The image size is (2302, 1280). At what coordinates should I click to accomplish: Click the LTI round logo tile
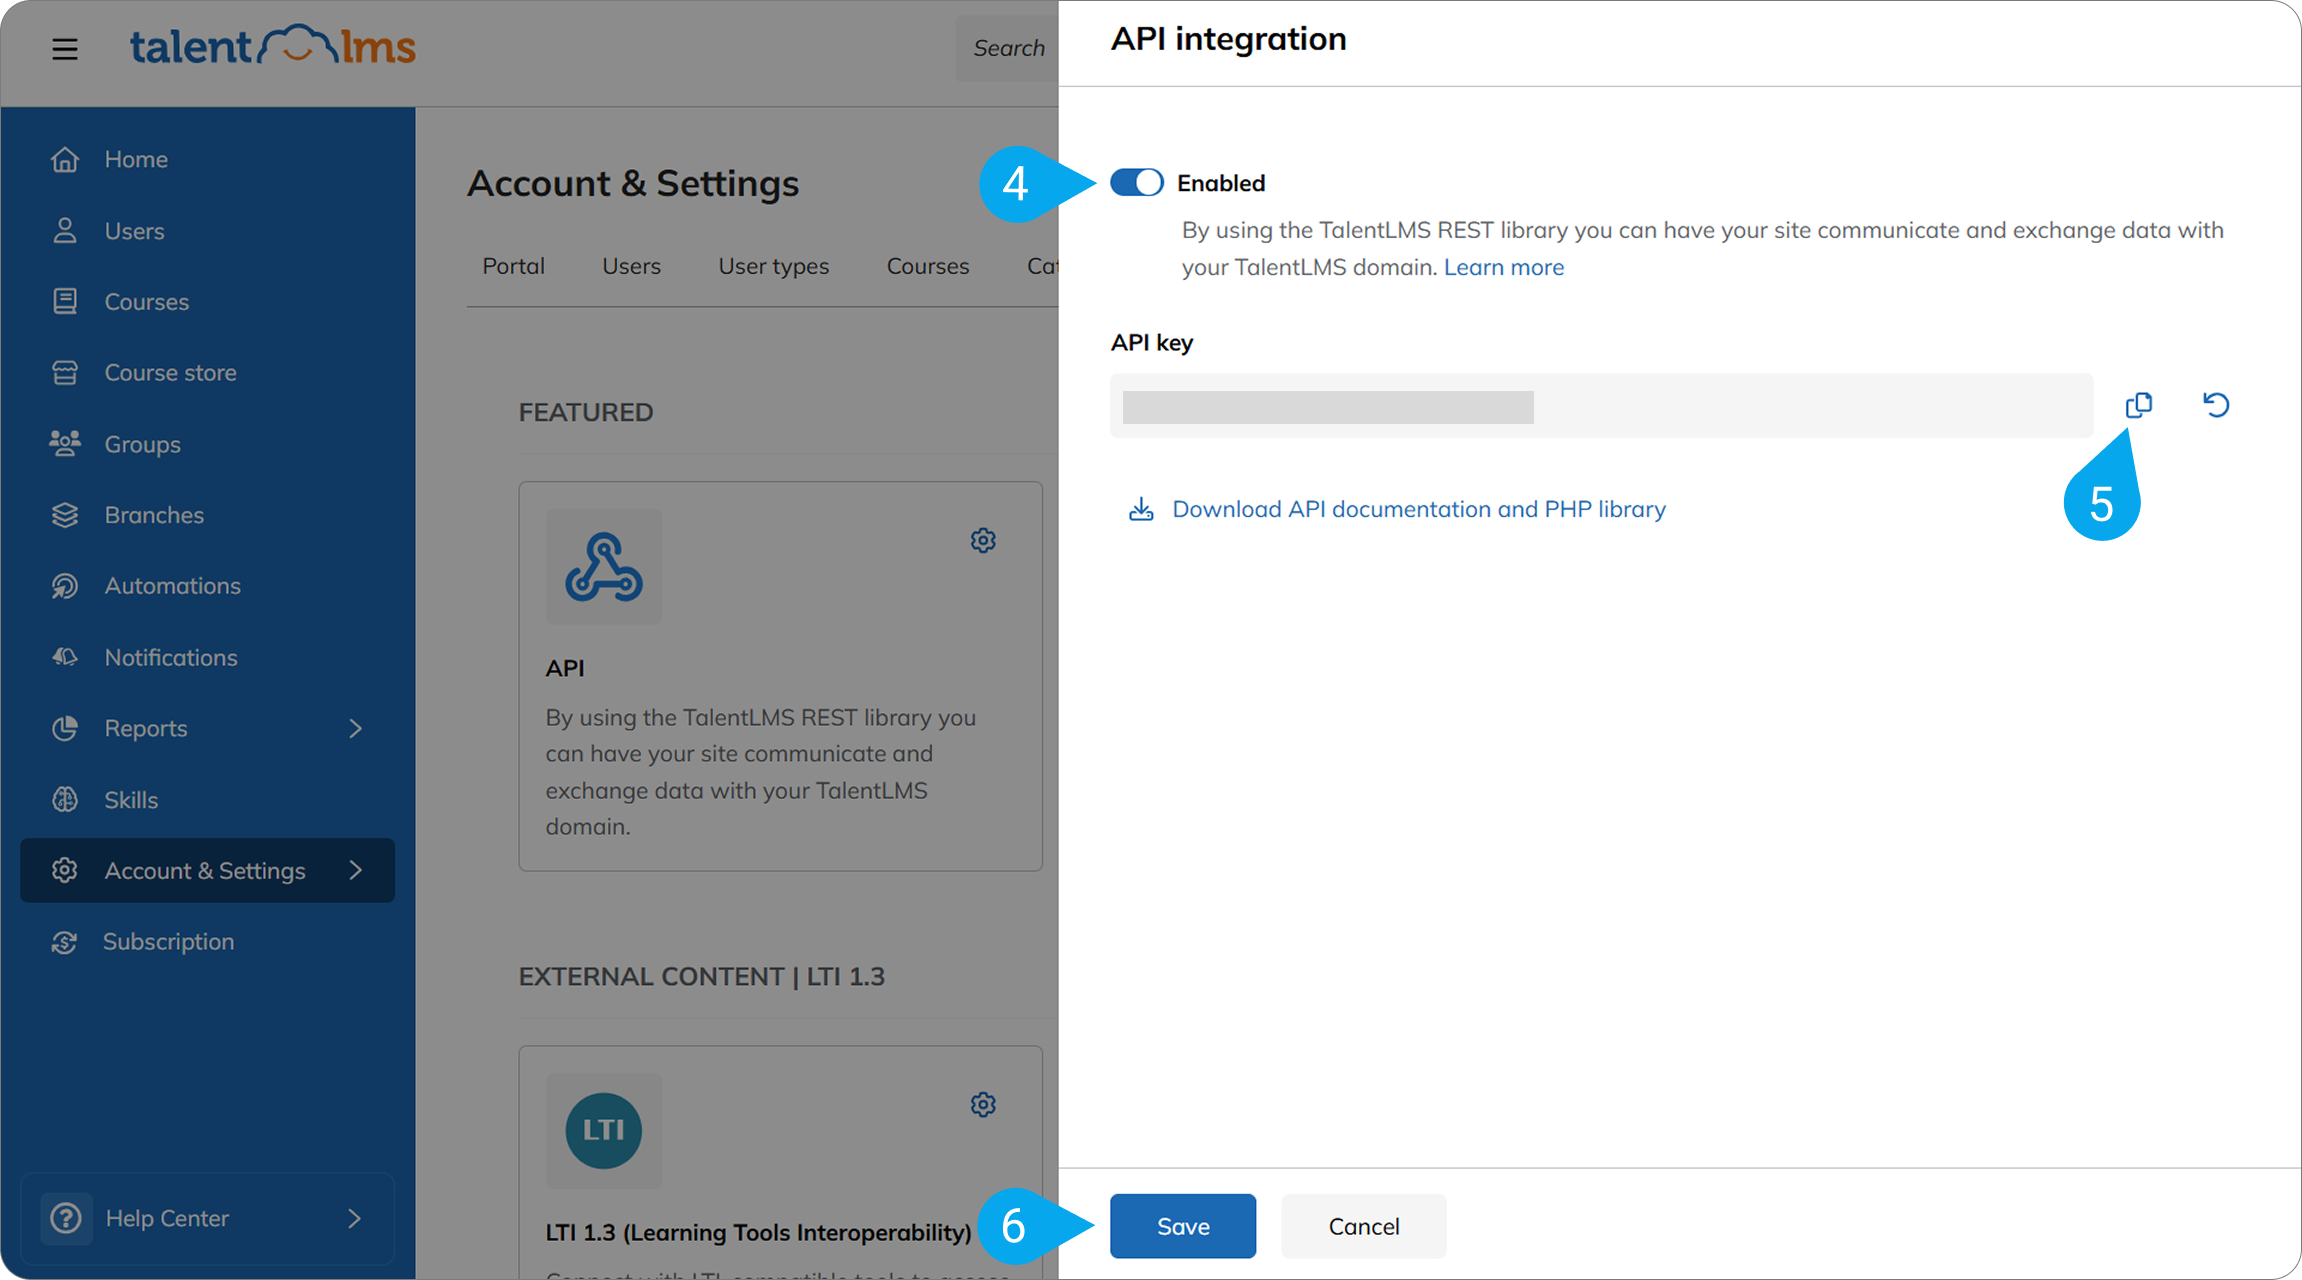(x=604, y=1131)
